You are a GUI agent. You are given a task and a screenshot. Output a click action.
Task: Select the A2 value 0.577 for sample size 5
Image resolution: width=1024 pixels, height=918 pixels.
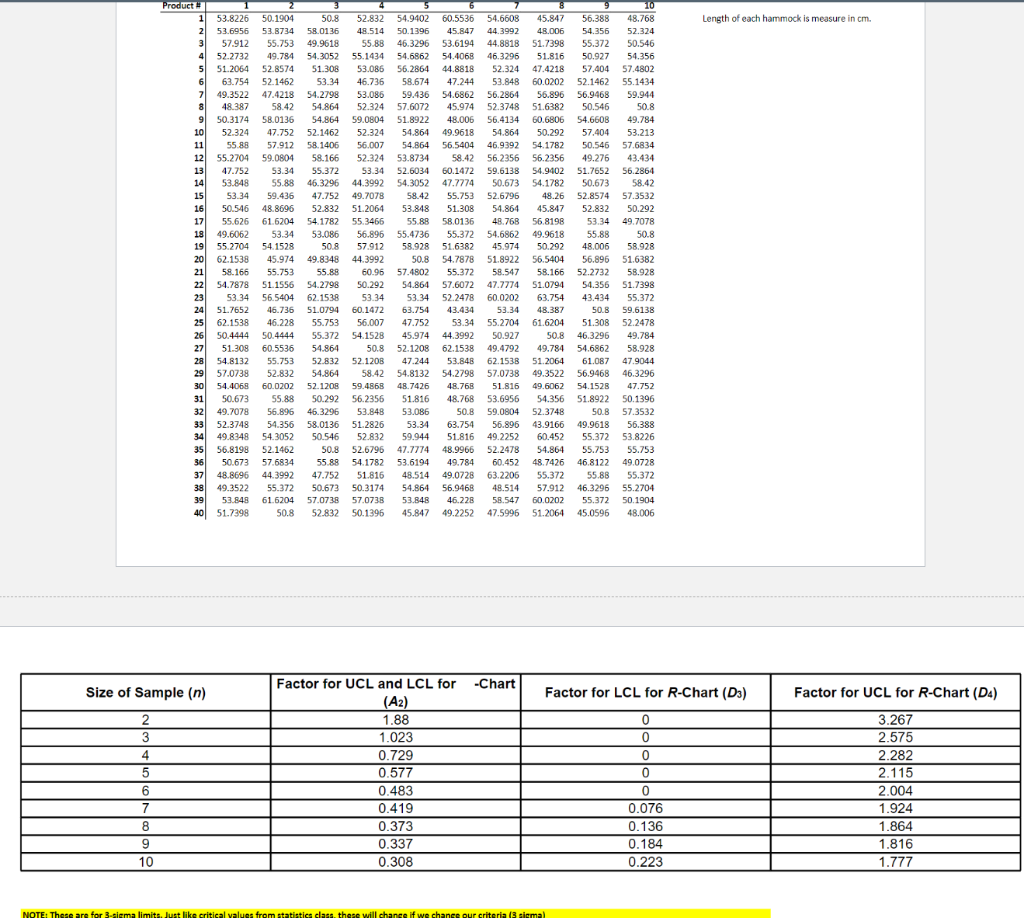pos(396,772)
